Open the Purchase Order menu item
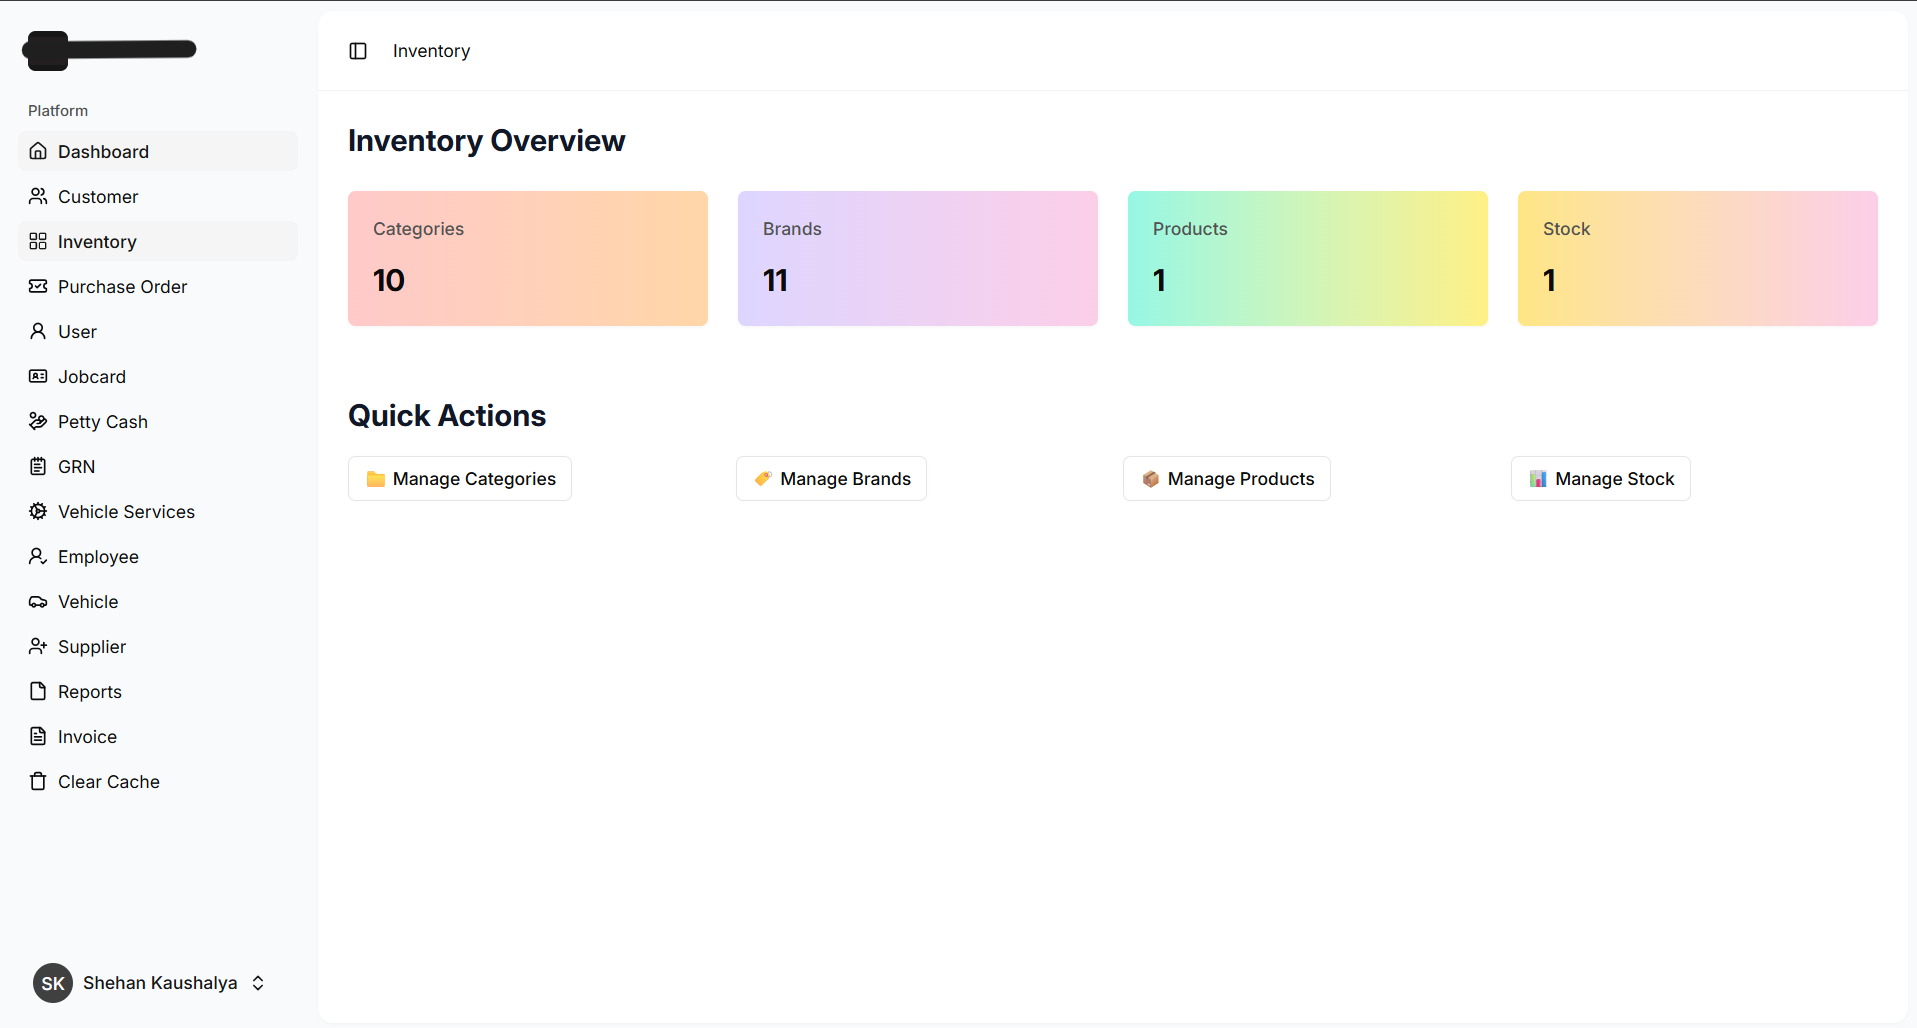 tap(122, 287)
